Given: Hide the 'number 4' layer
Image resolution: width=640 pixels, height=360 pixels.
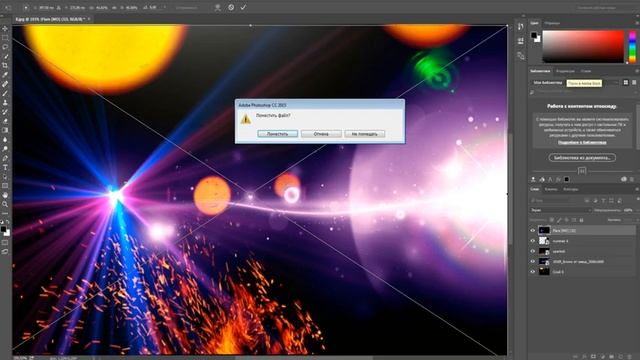Looking at the screenshot, I should (x=533, y=241).
